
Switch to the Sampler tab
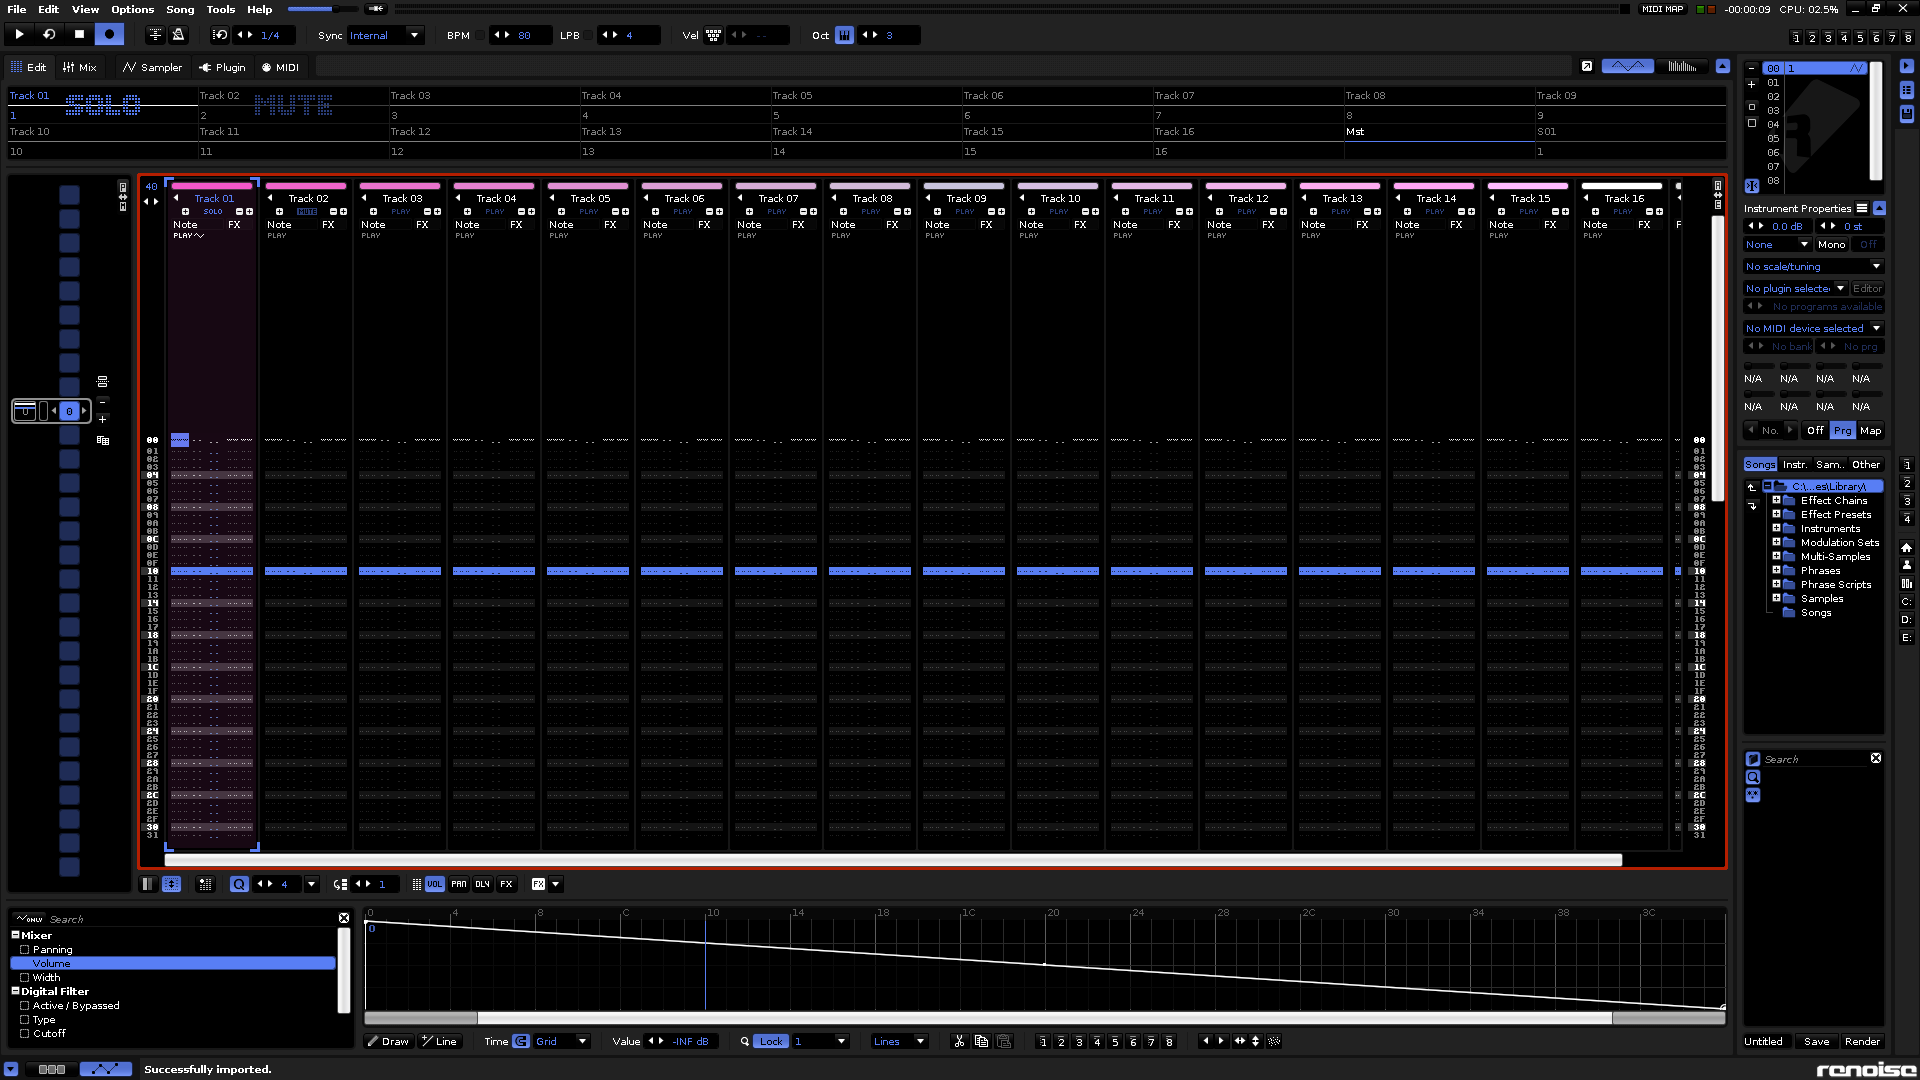click(152, 68)
